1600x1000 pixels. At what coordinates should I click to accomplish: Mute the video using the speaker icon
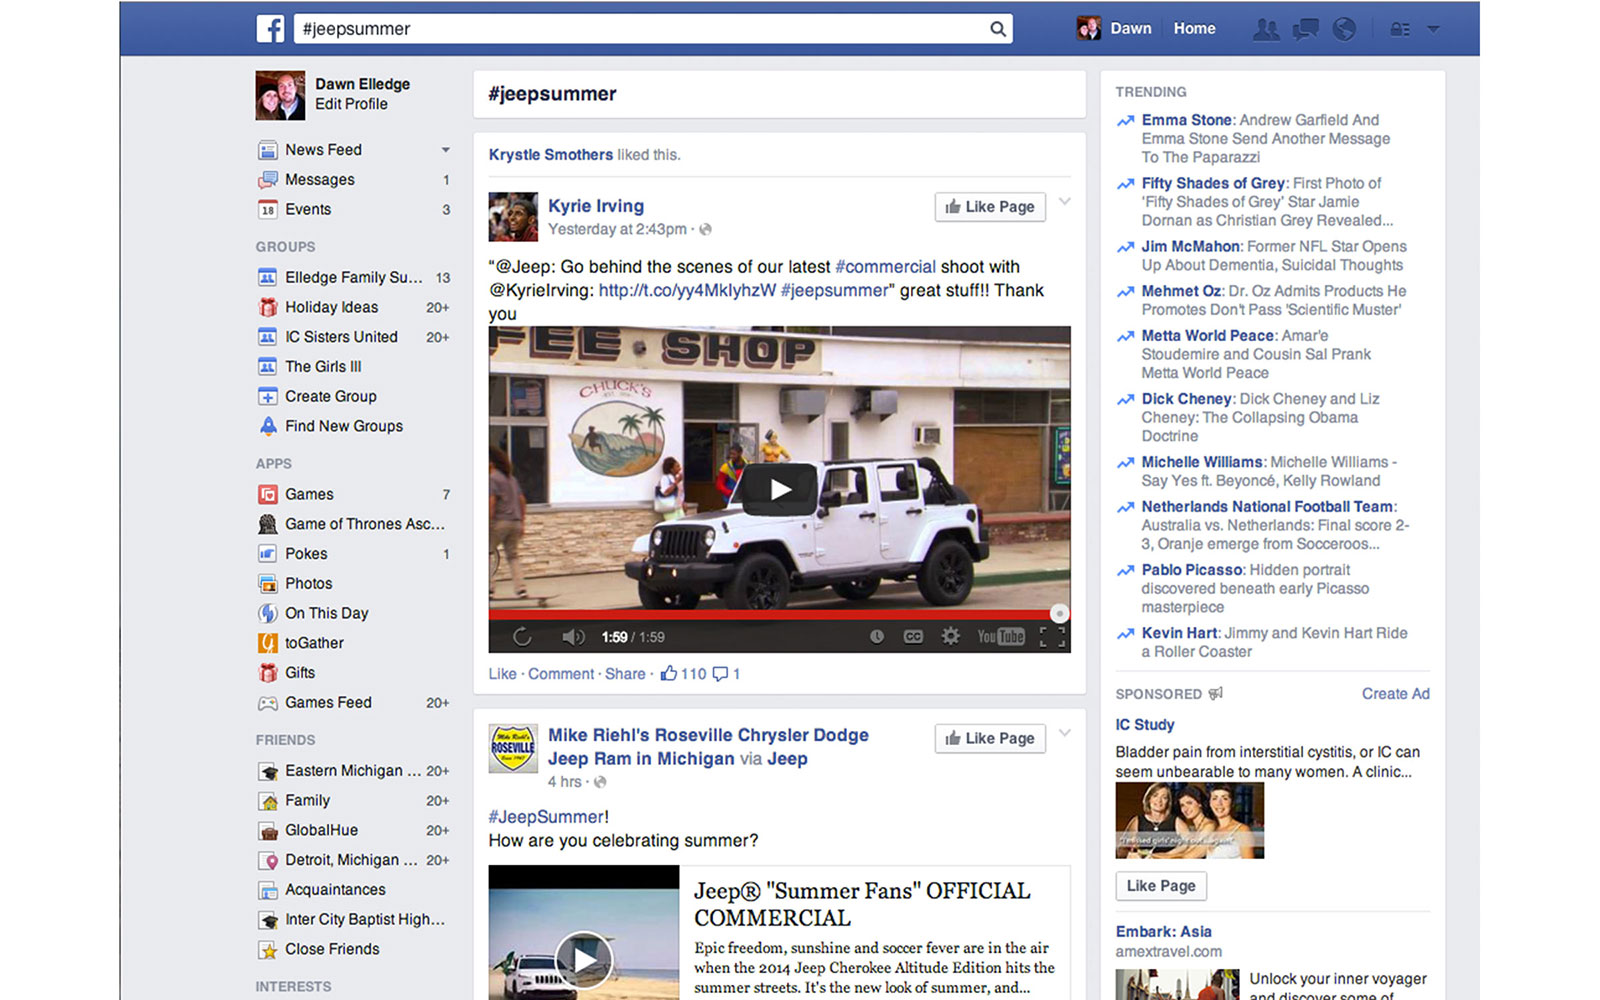[572, 636]
